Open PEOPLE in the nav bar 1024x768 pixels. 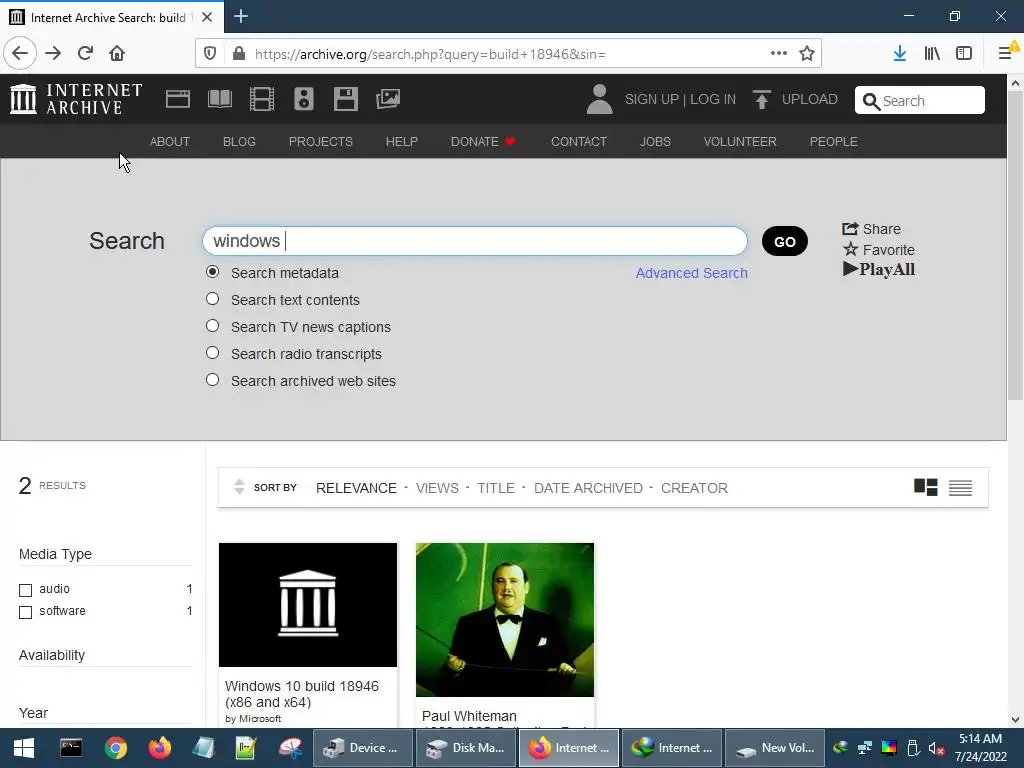[833, 142]
